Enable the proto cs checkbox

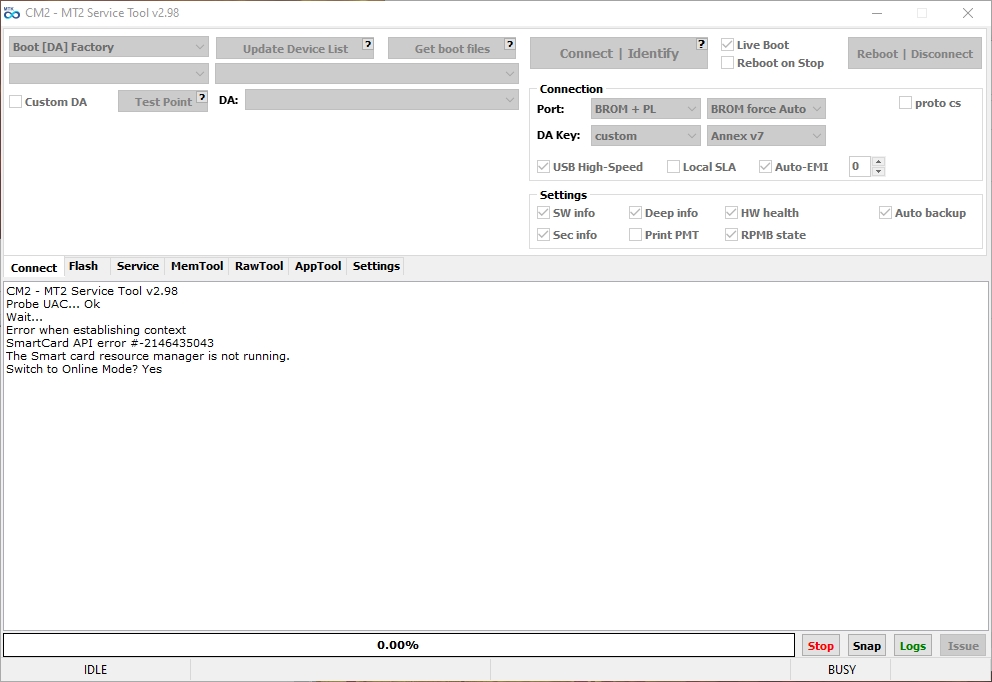coord(906,103)
